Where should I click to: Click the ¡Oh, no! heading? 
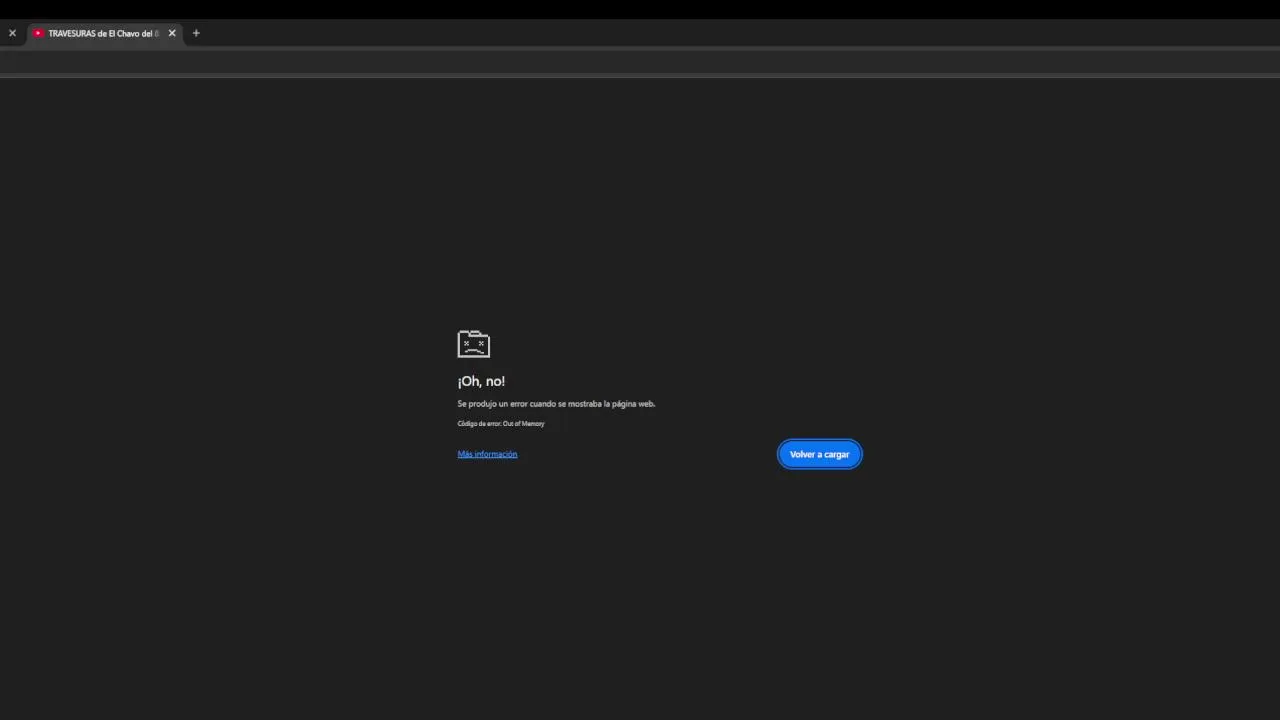coord(481,381)
